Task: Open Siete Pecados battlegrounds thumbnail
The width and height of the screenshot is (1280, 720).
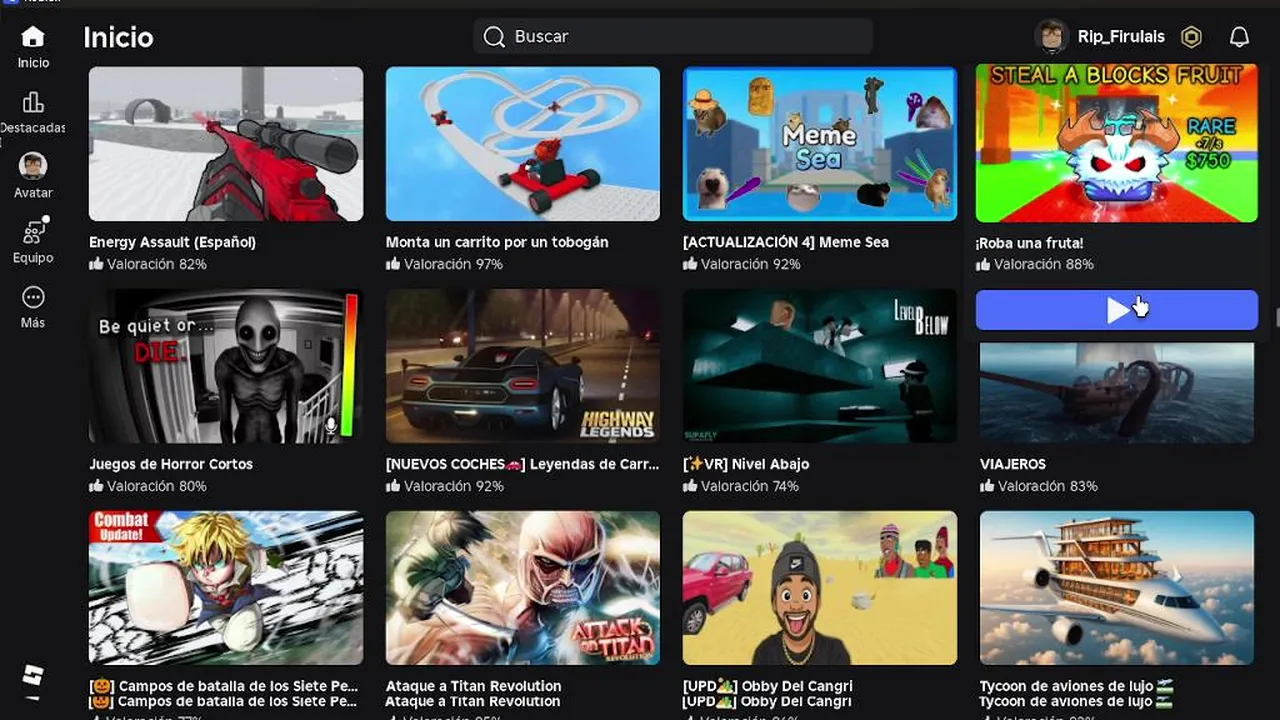Action: point(226,588)
